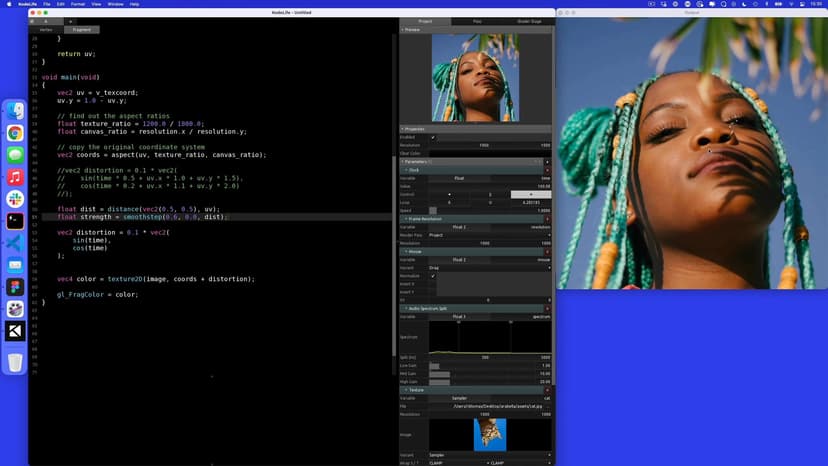Viewport: 828px width, 466px height.
Task: Switch to the Vertex shader tab
Action: pyautogui.click(x=45, y=30)
